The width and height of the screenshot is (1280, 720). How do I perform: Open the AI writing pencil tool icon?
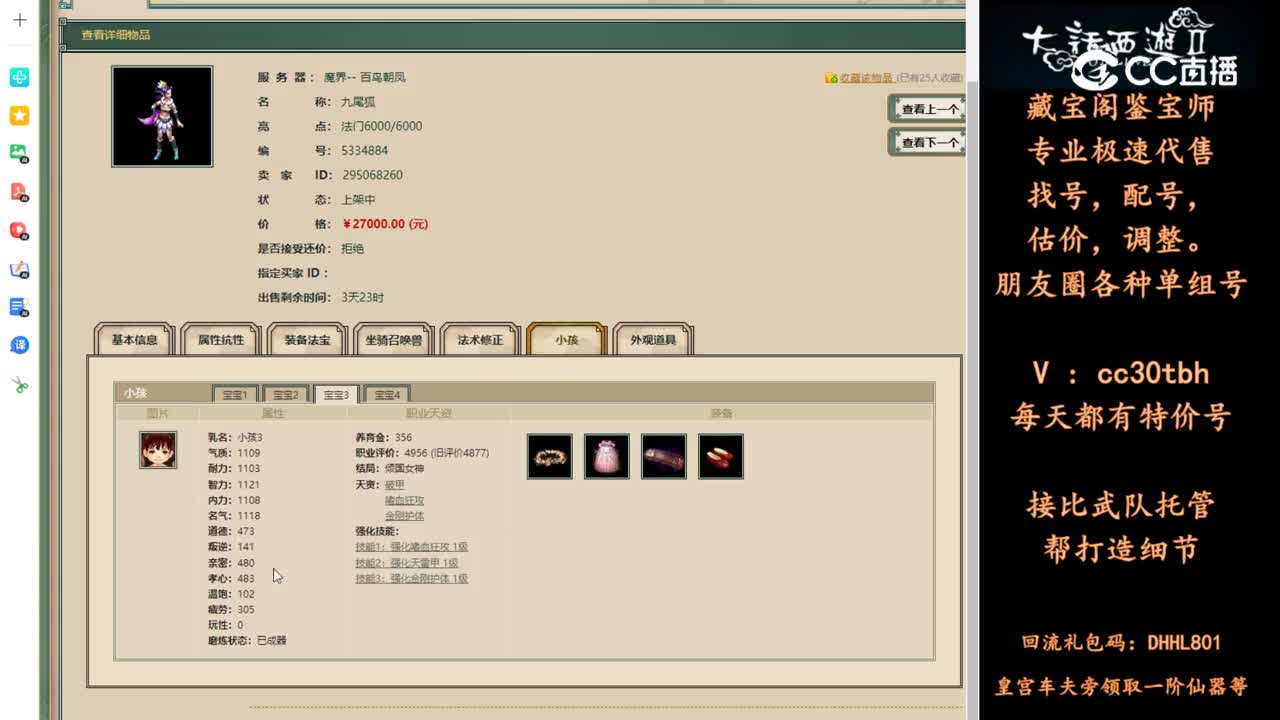[x=19, y=269]
